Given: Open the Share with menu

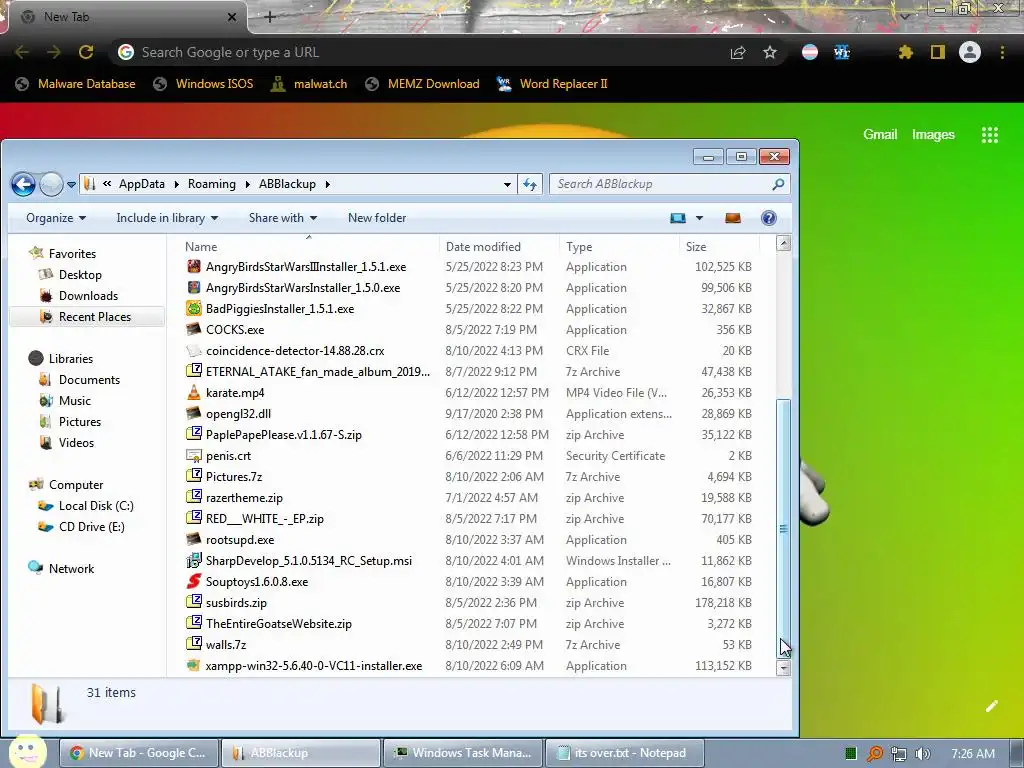Looking at the screenshot, I should pyautogui.click(x=283, y=218).
